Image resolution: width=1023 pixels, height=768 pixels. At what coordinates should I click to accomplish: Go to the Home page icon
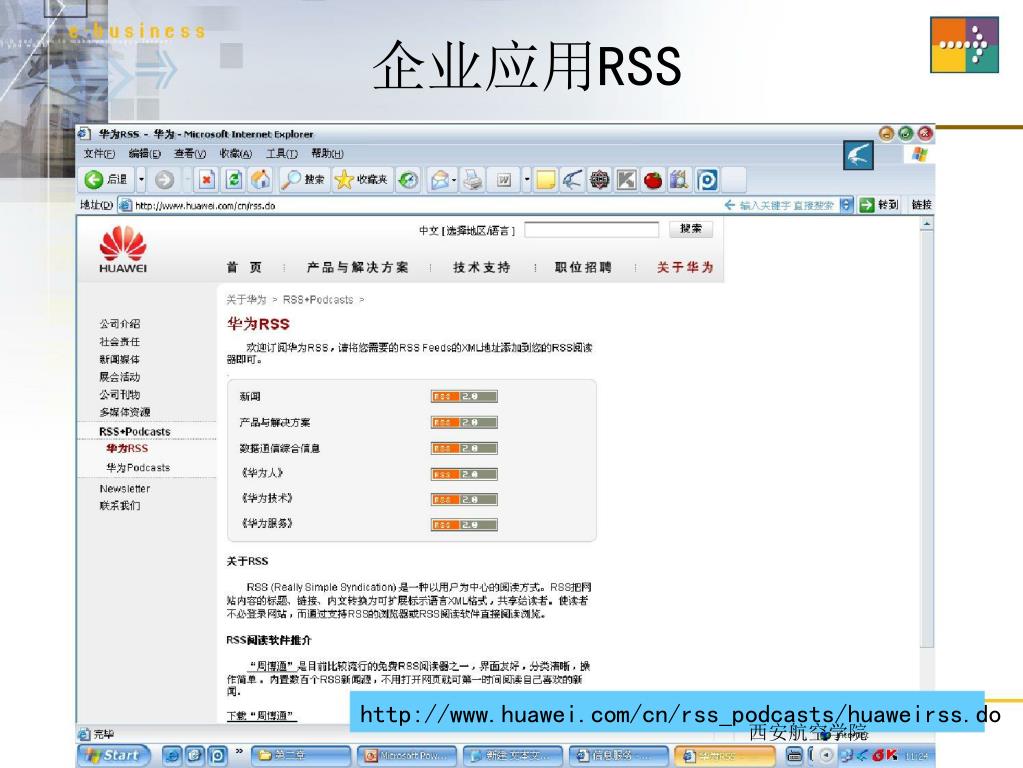click(260, 179)
